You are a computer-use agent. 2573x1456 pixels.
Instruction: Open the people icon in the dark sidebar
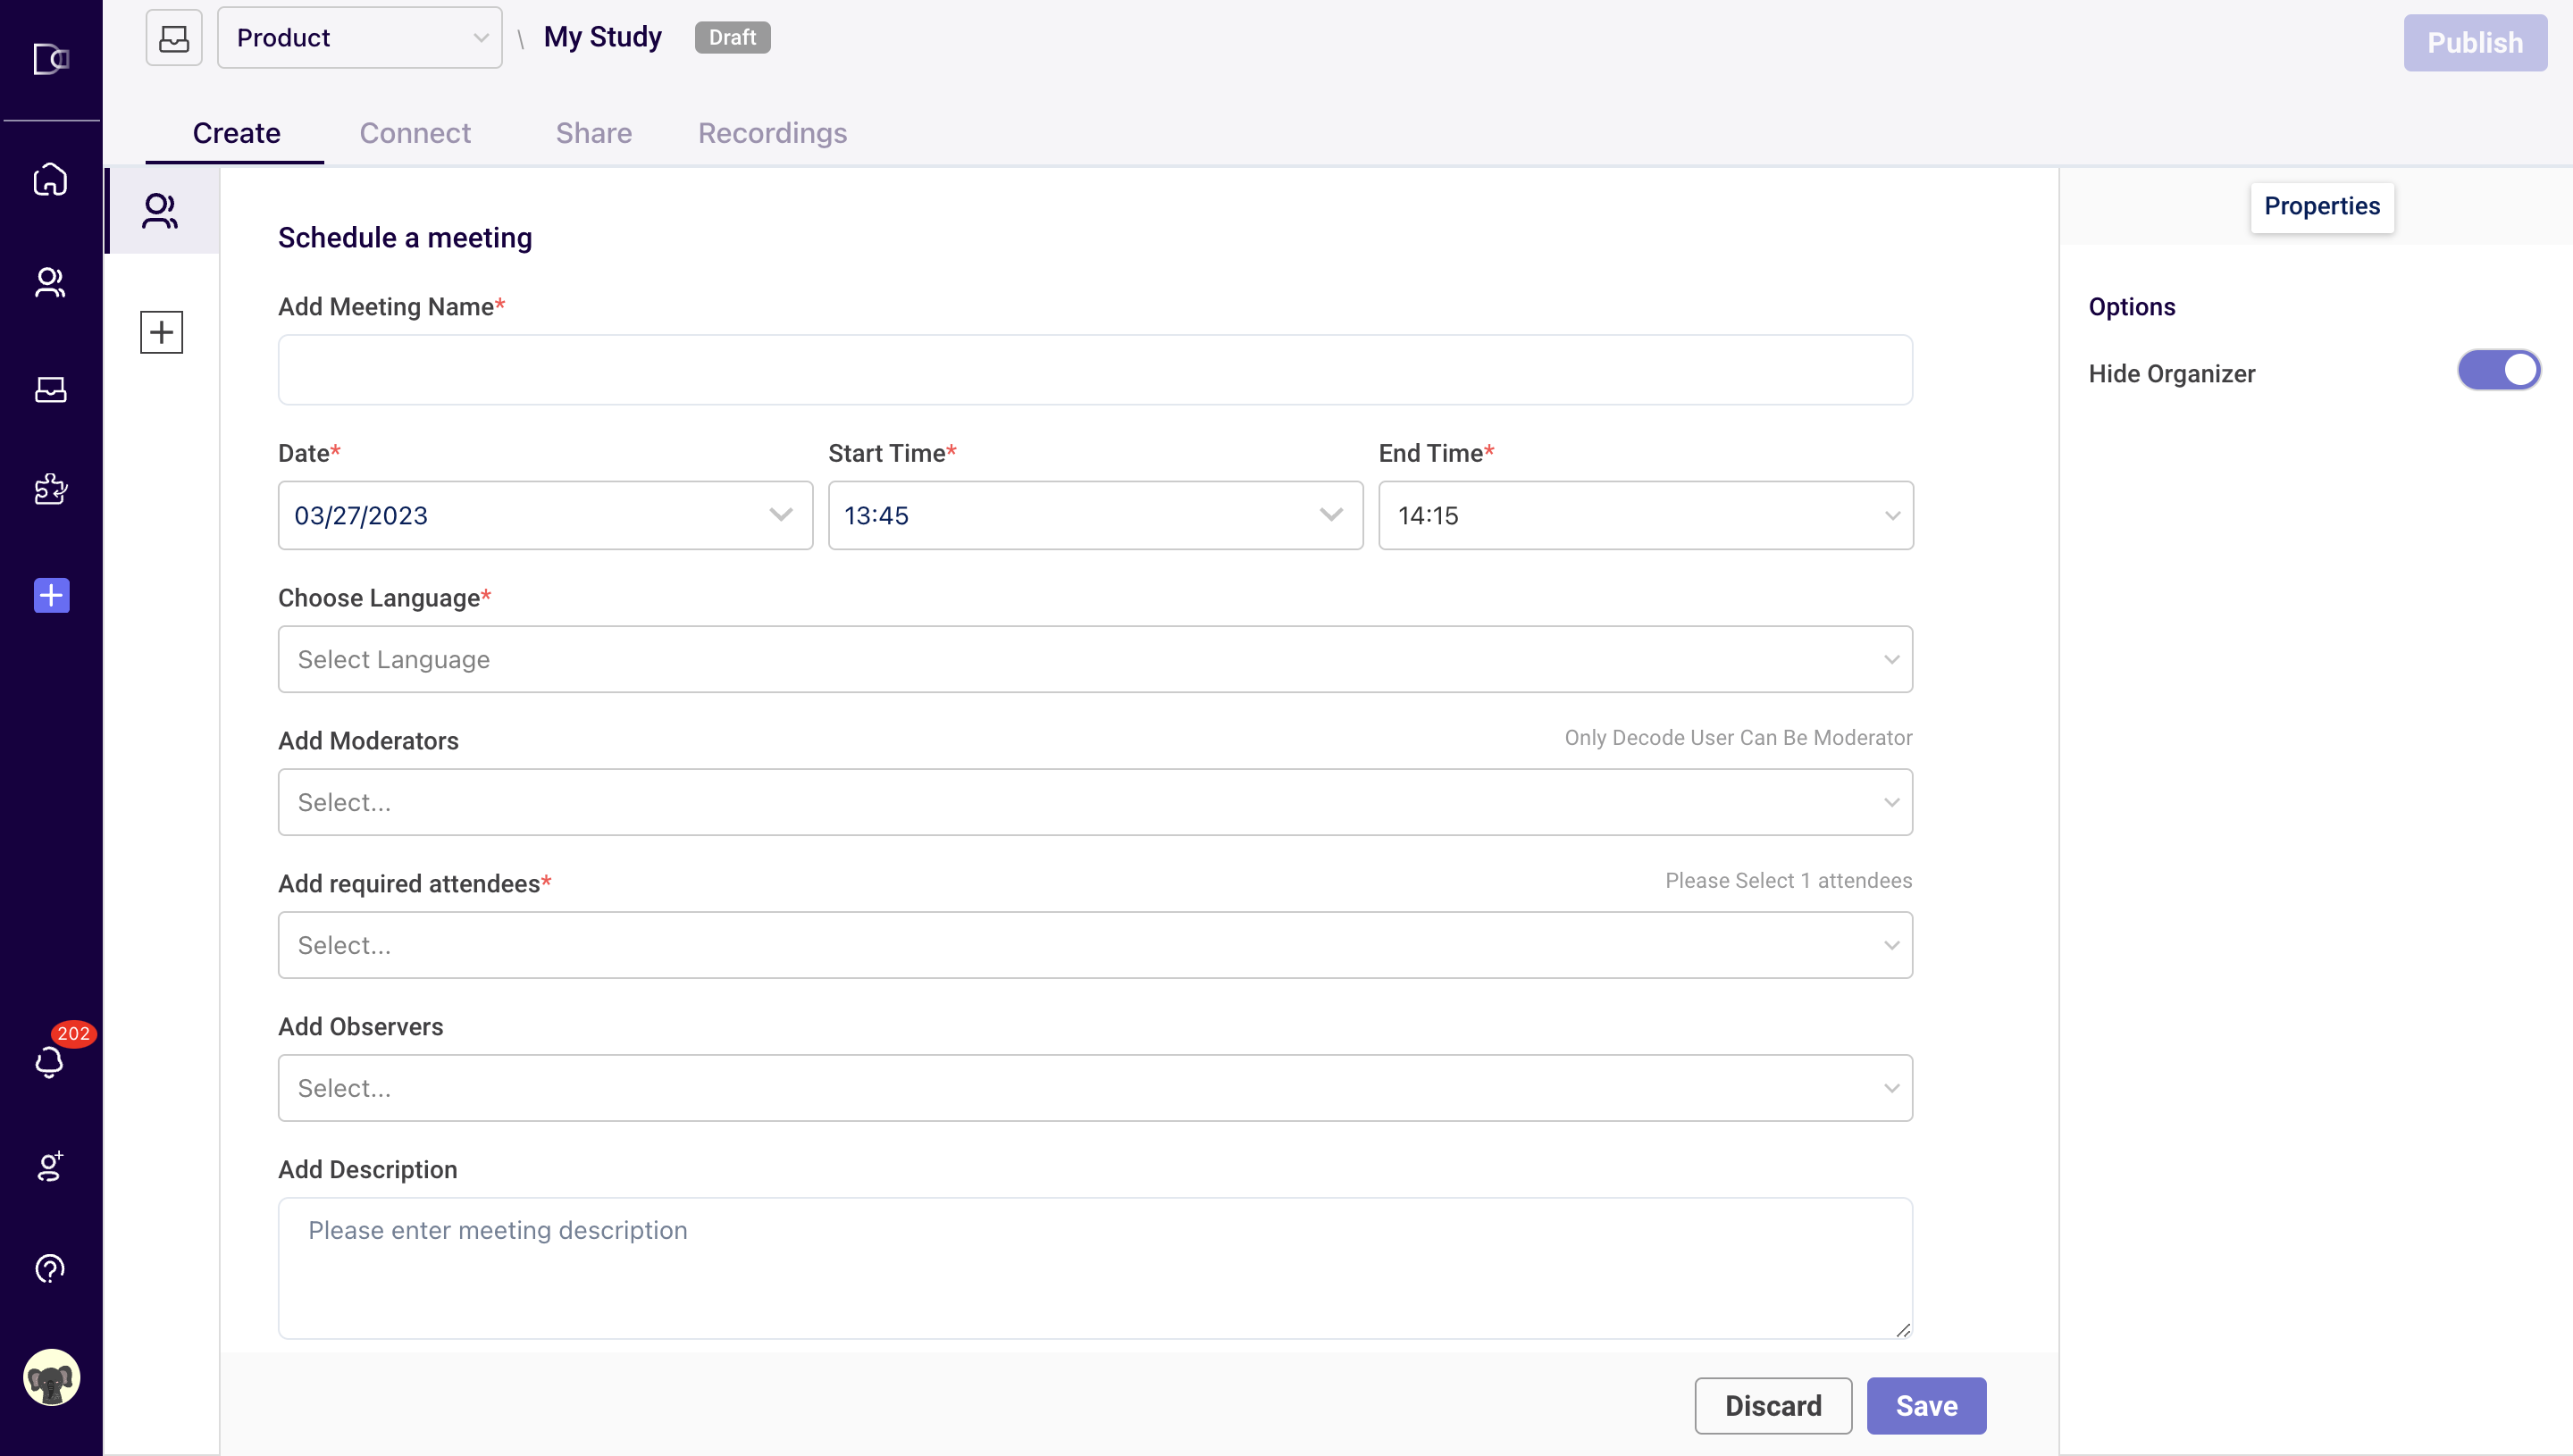click(x=50, y=283)
